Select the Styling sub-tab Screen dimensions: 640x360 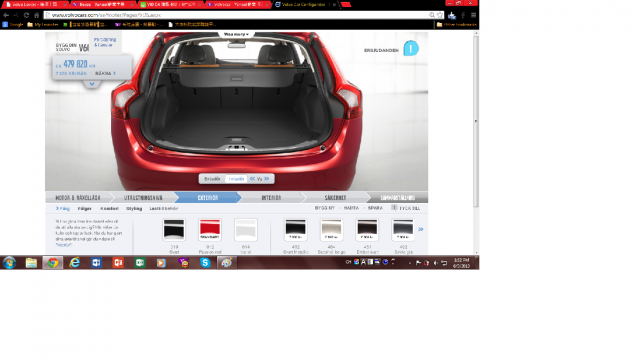[x=134, y=209]
